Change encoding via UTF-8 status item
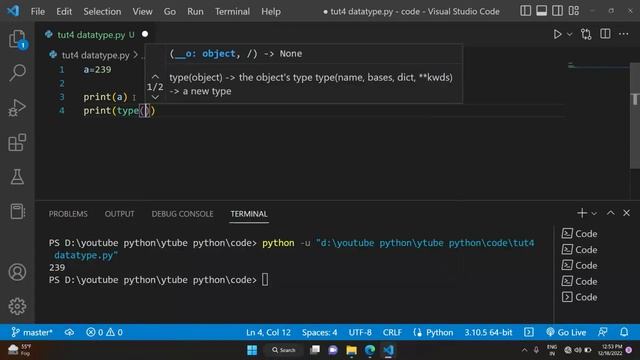Viewport: 640px width, 360px height. tap(360, 332)
